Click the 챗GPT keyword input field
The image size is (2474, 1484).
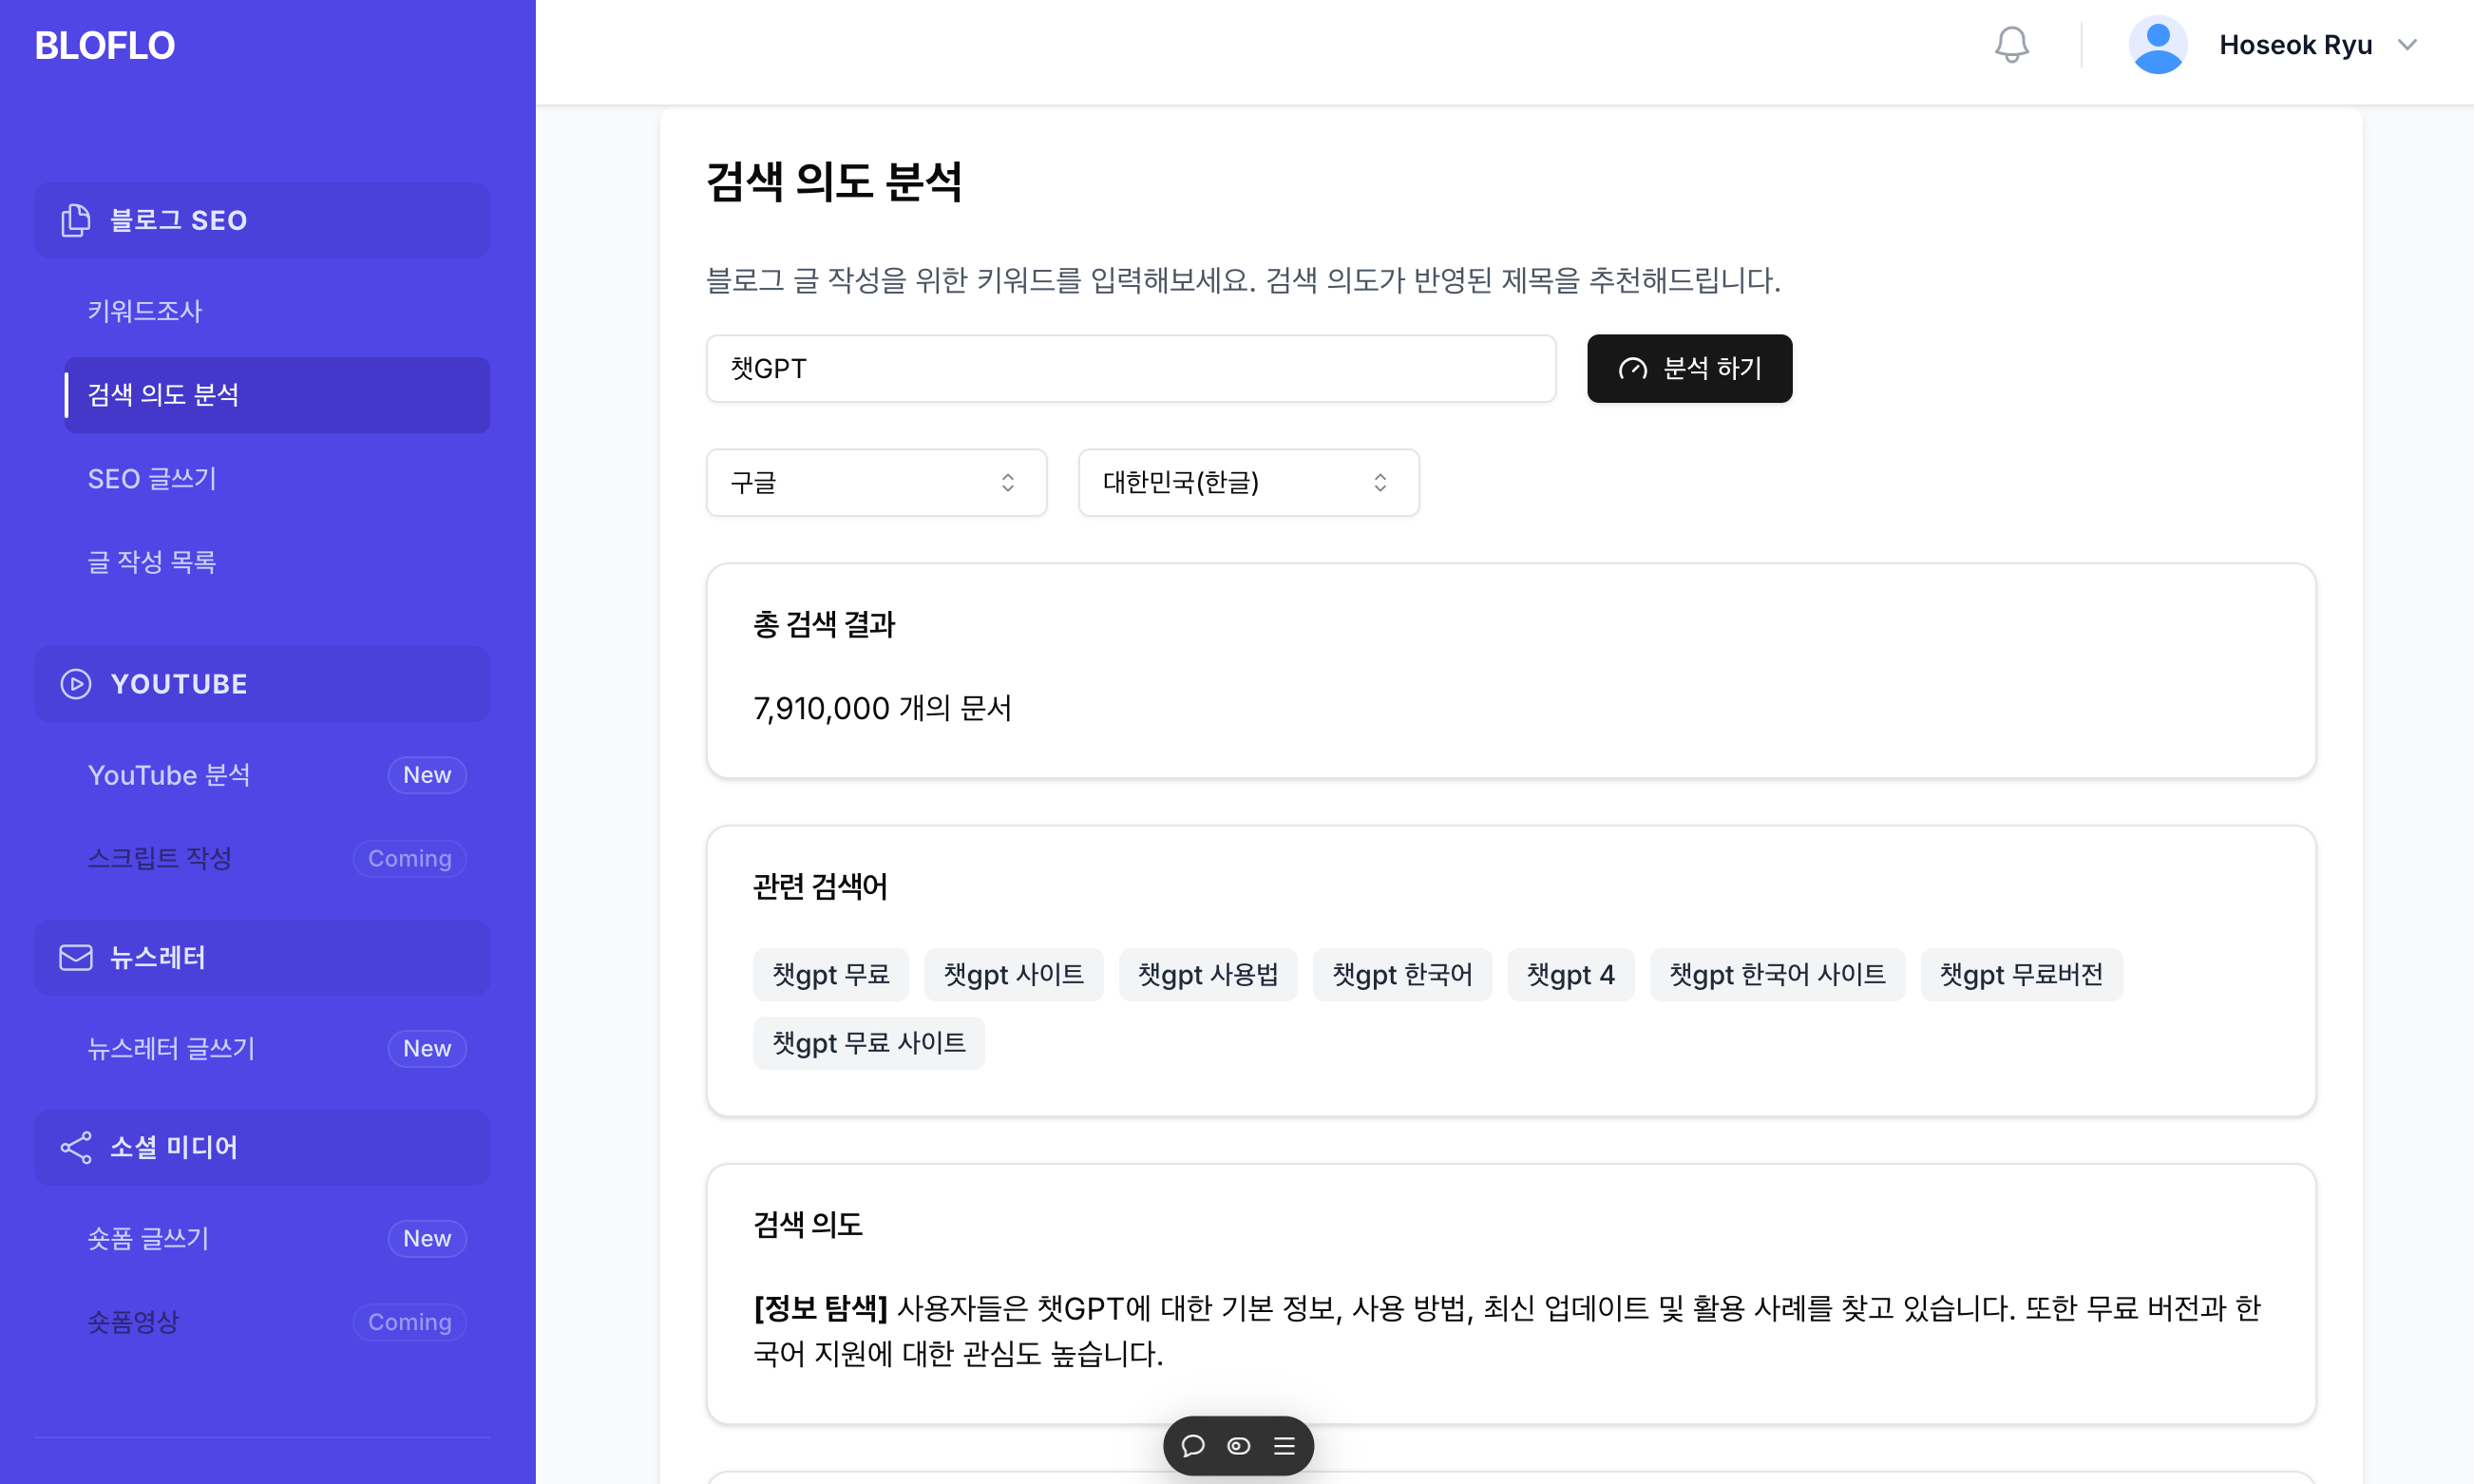pyautogui.click(x=1130, y=368)
